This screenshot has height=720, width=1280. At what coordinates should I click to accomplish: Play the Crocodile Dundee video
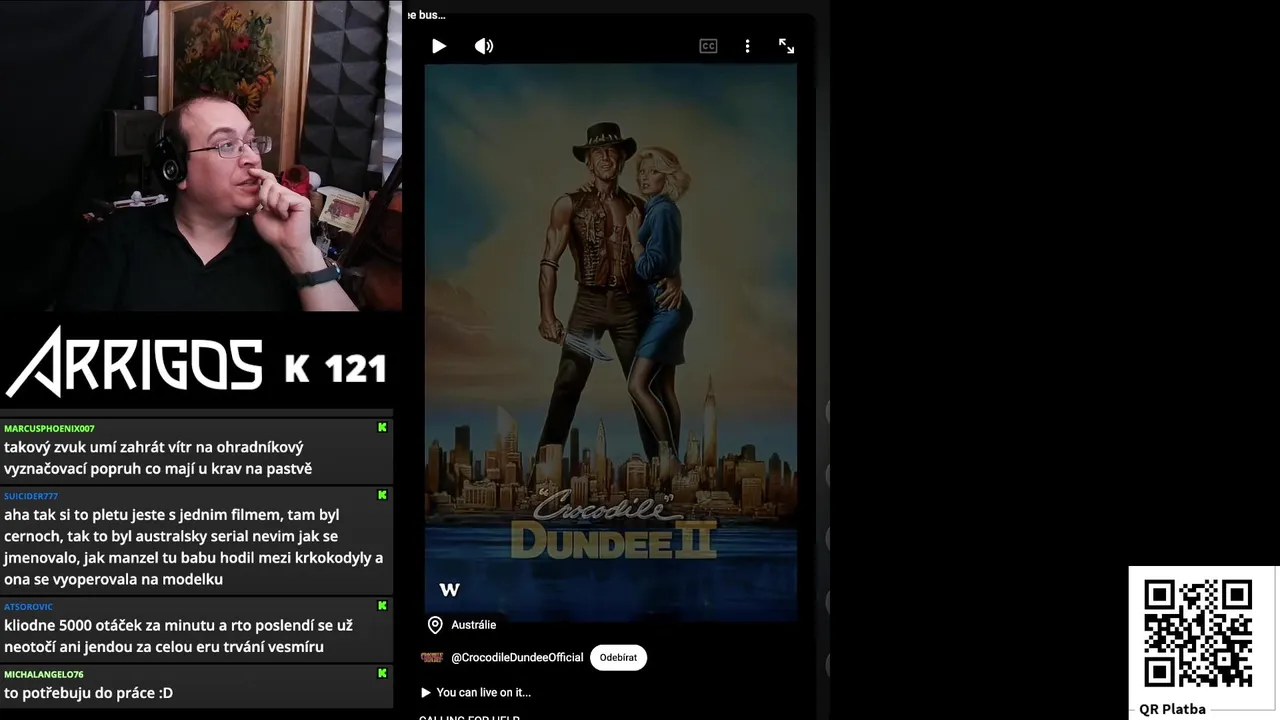[438, 46]
